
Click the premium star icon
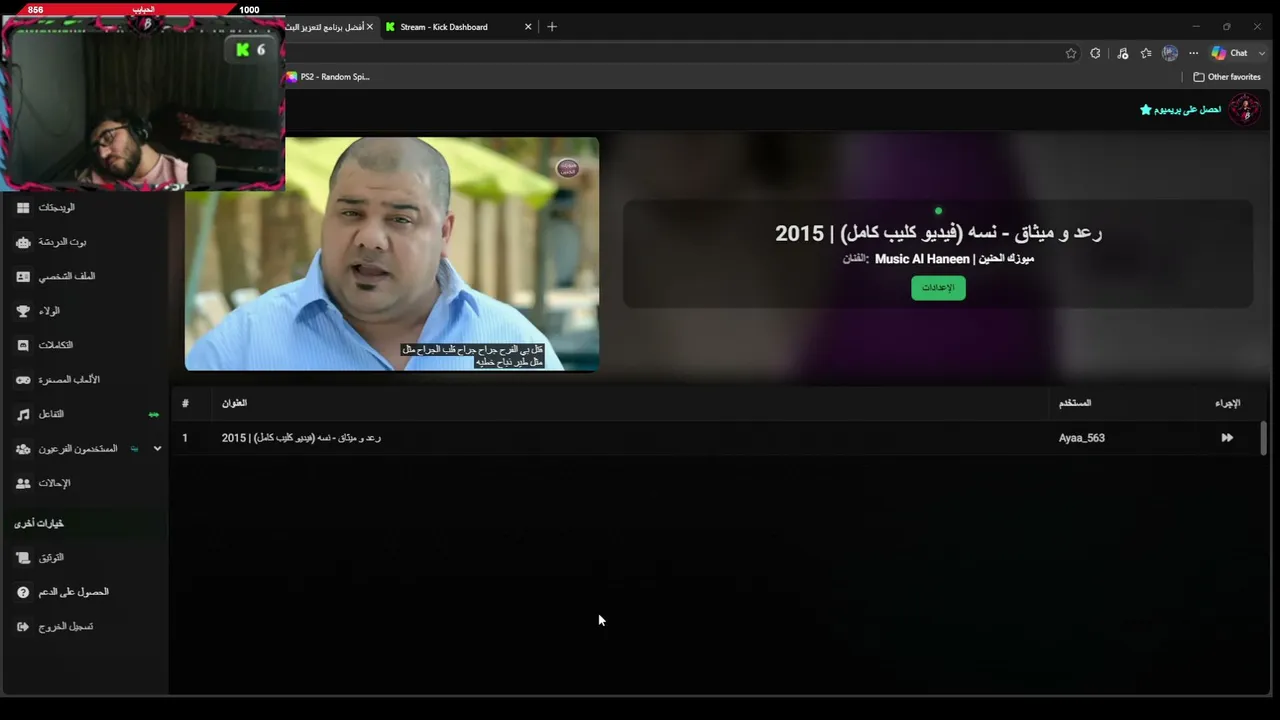point(1146,109)
